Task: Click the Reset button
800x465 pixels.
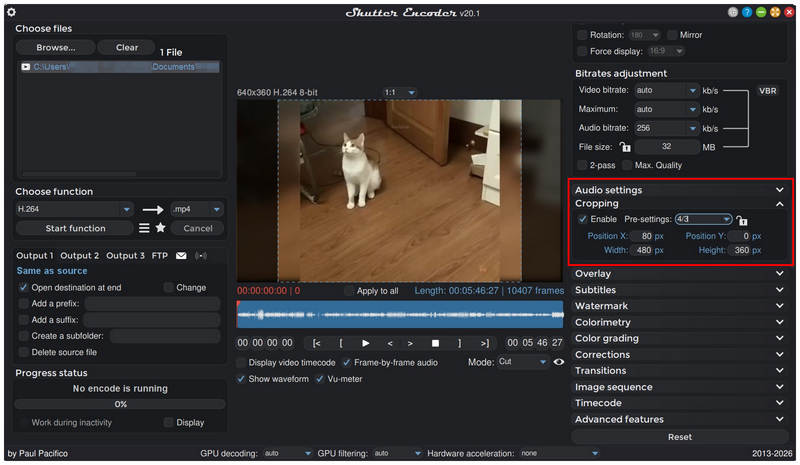Action: [680, 437]
